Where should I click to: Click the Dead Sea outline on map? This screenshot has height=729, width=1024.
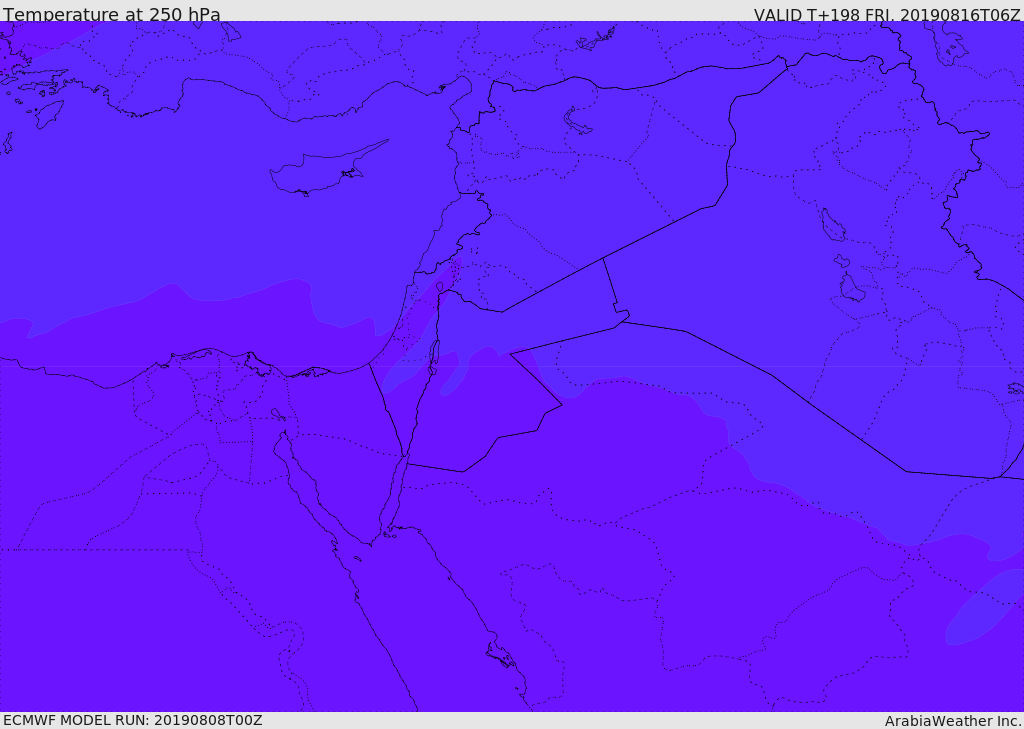(434, 356)
